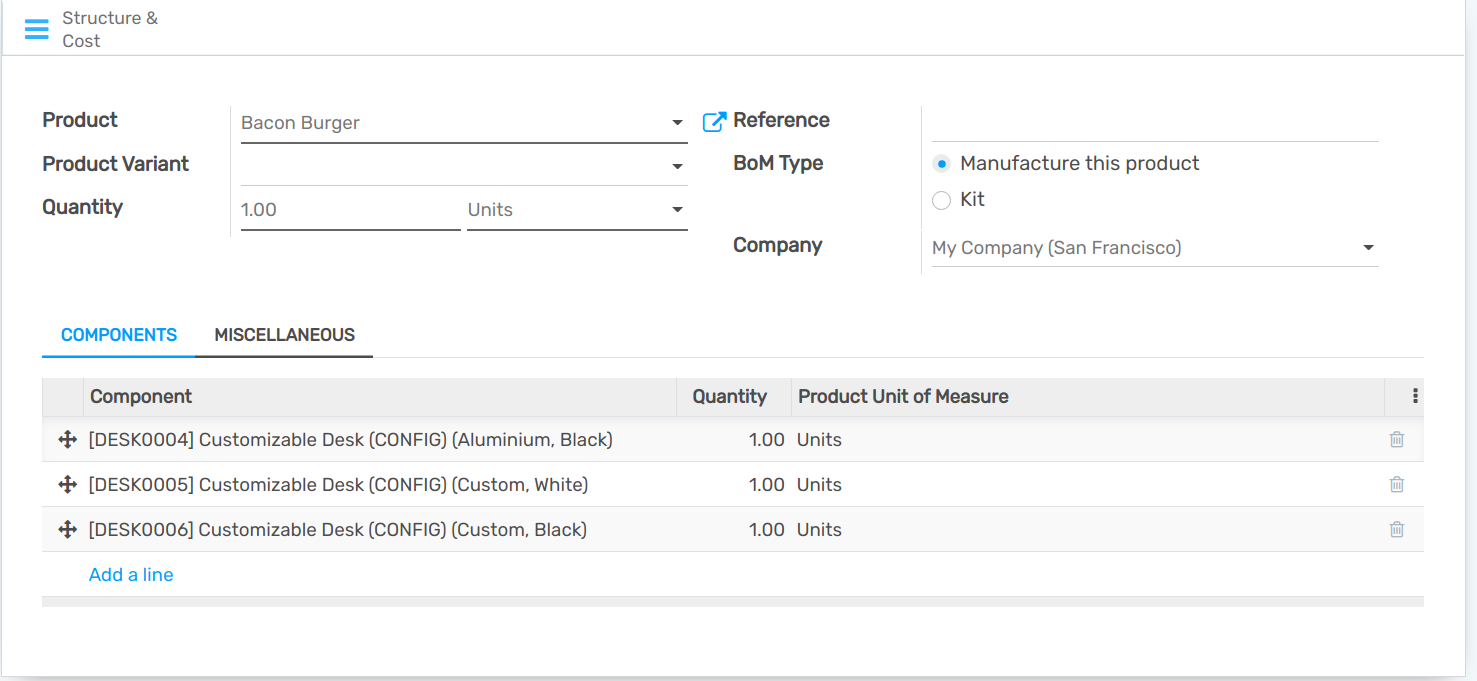Switch to the Components tab

119,335
